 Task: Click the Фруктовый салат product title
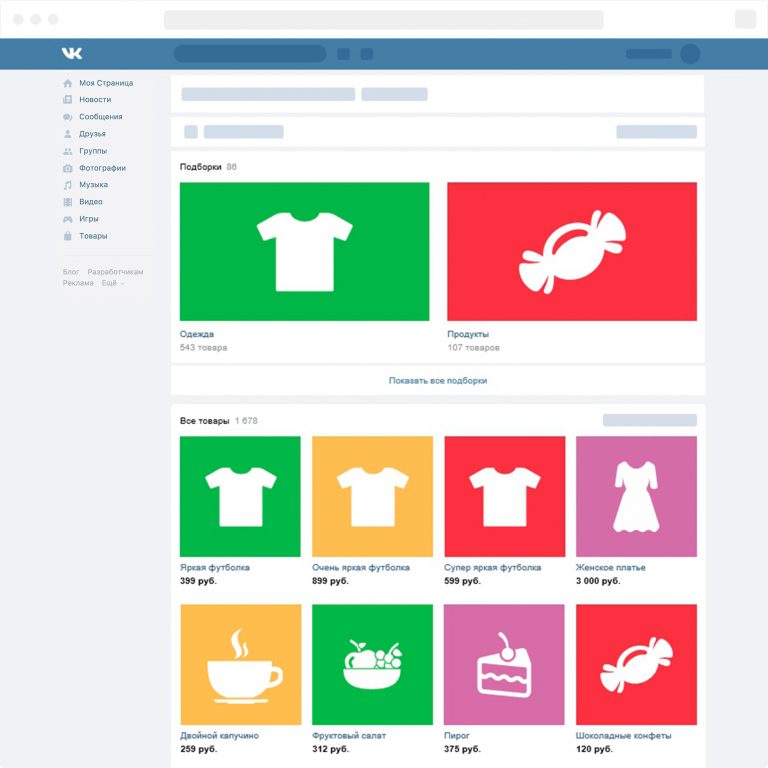coord(349,735)
